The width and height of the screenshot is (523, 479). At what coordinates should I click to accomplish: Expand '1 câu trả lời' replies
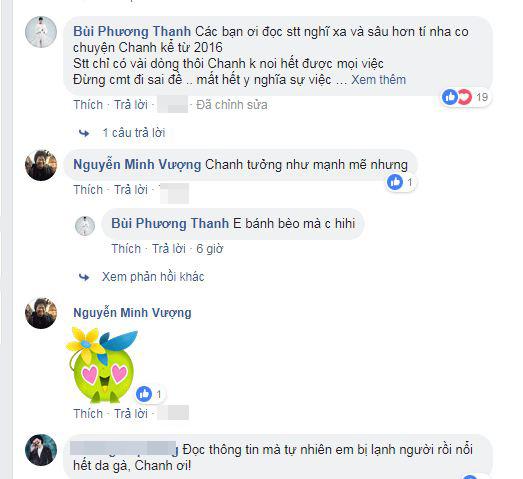tap(133, 133)
